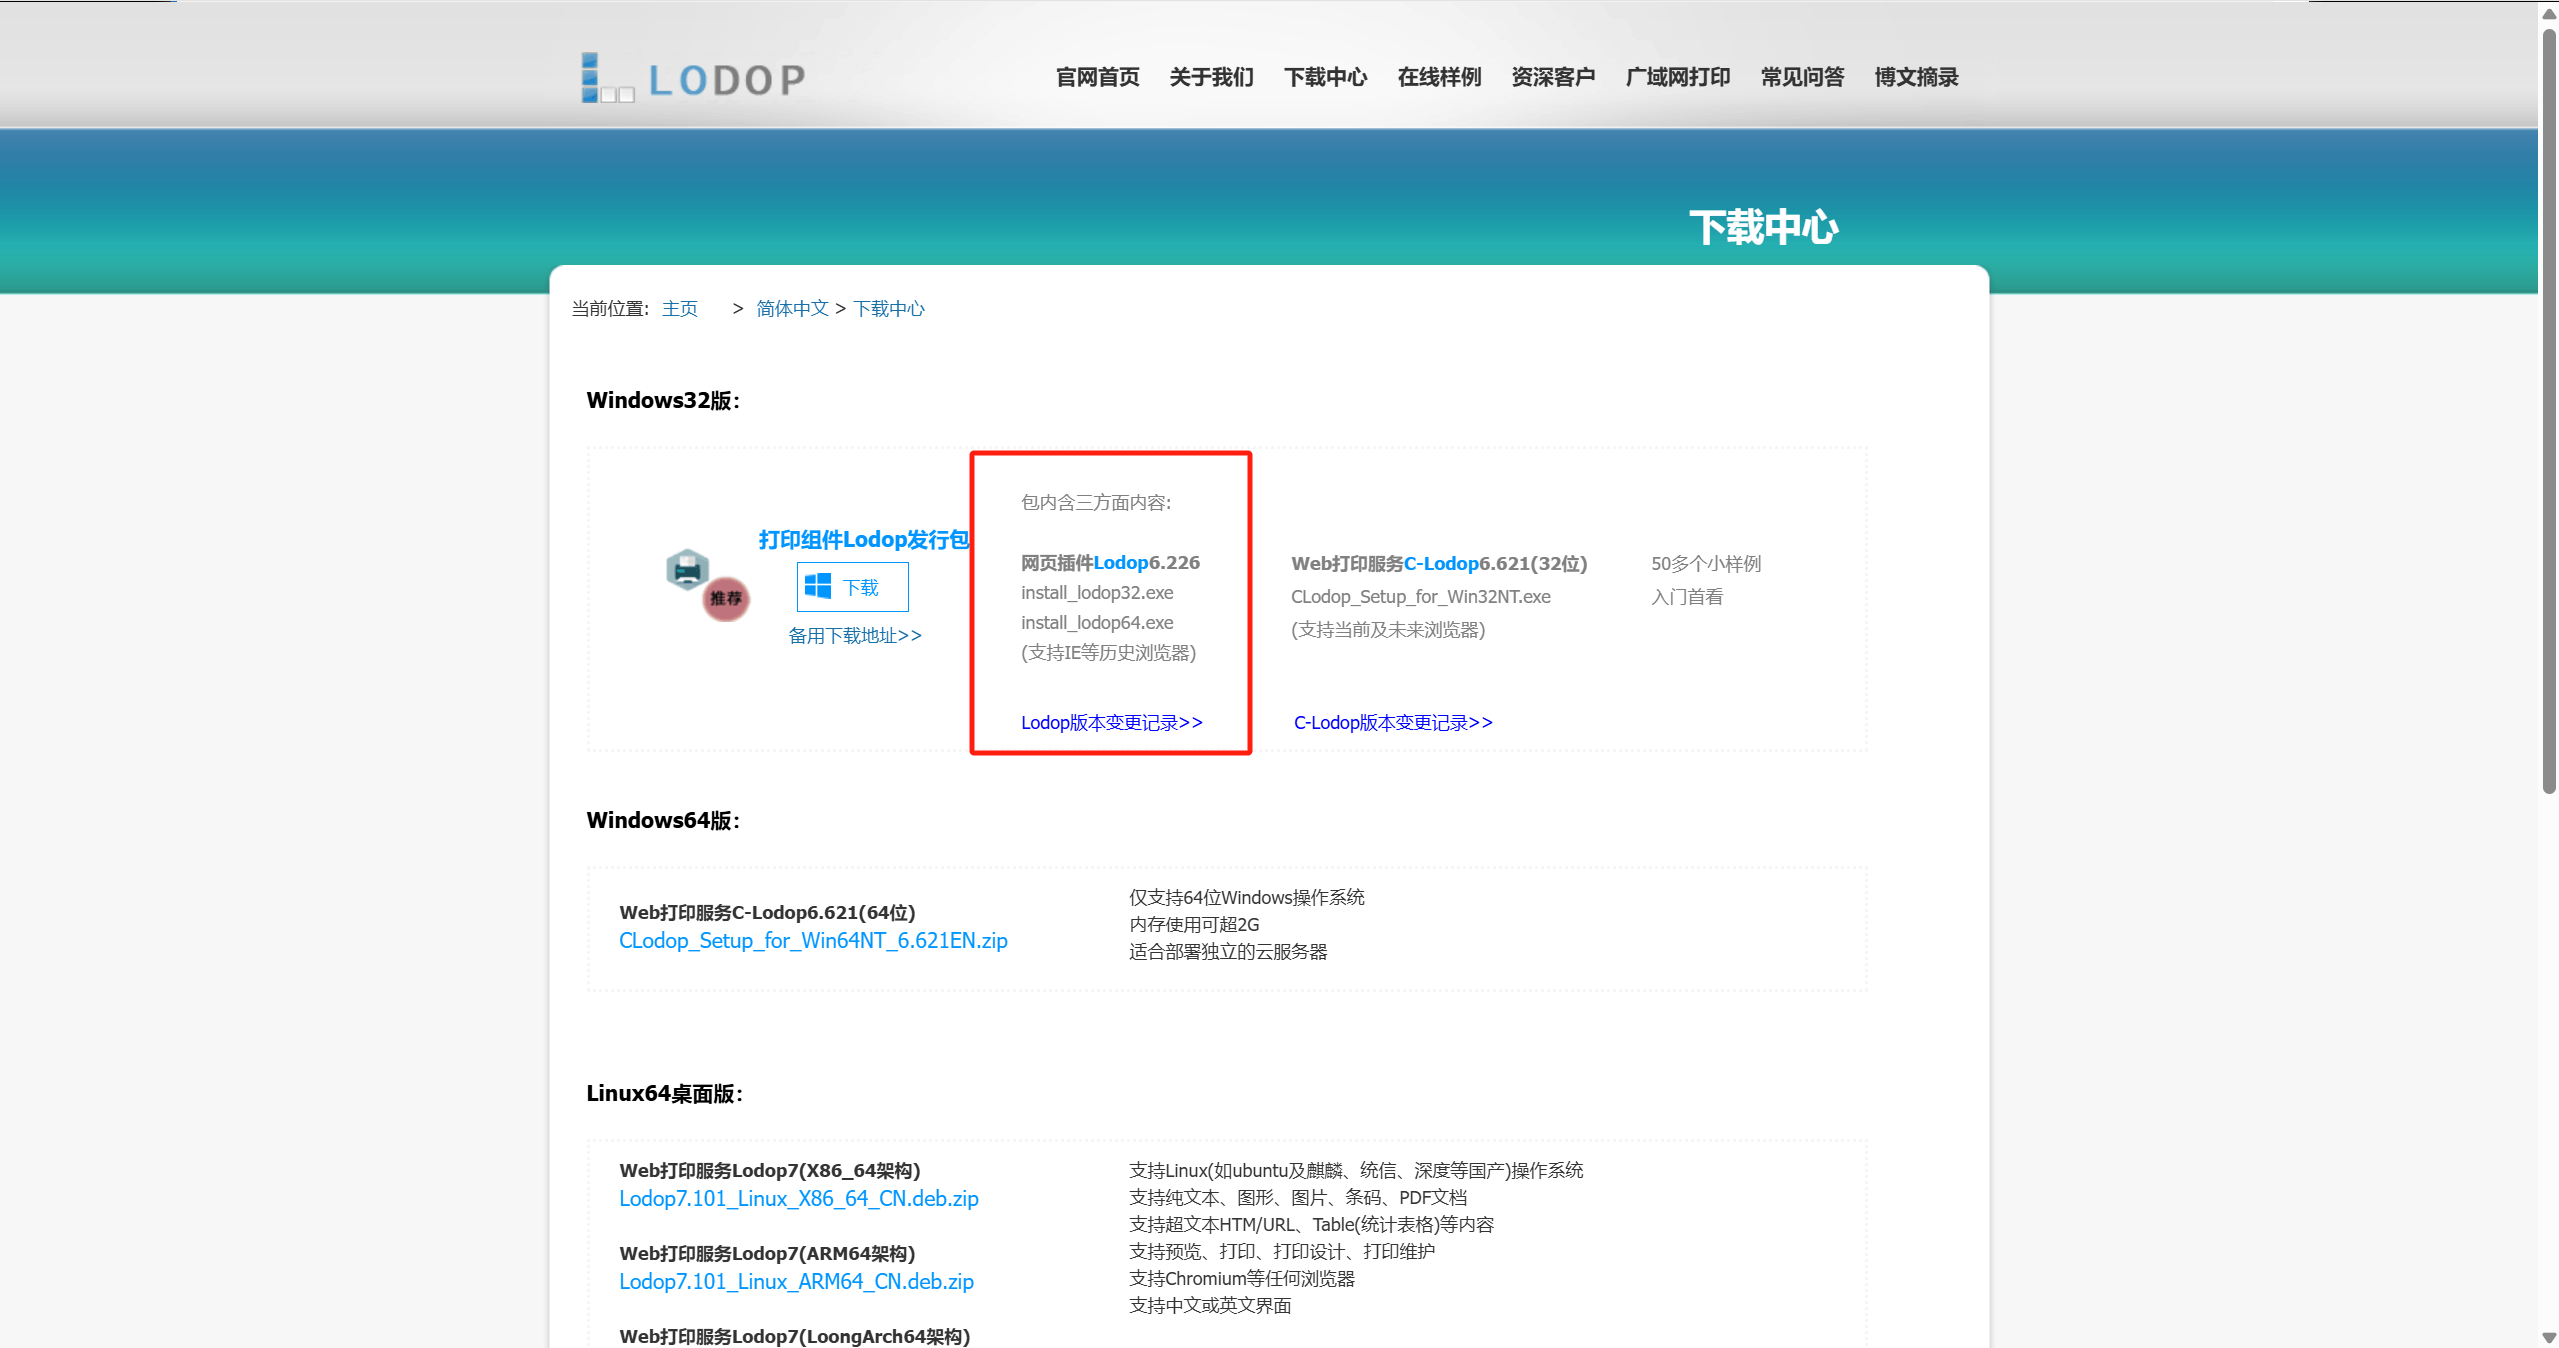
Task: Click CLodop_Setup_for_Win32NT.exe text
Action: 1421,597
